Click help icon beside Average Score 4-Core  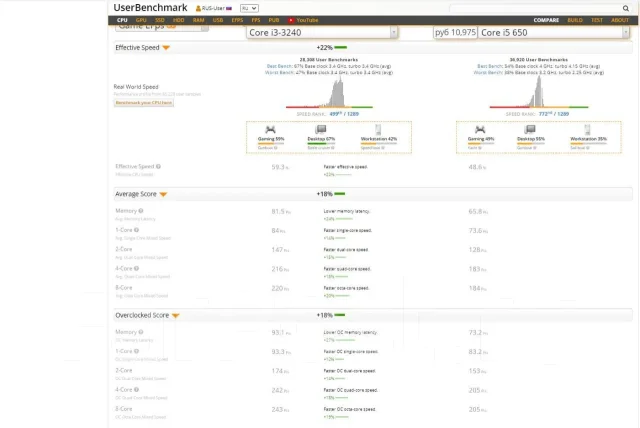[x=136, y=268]
